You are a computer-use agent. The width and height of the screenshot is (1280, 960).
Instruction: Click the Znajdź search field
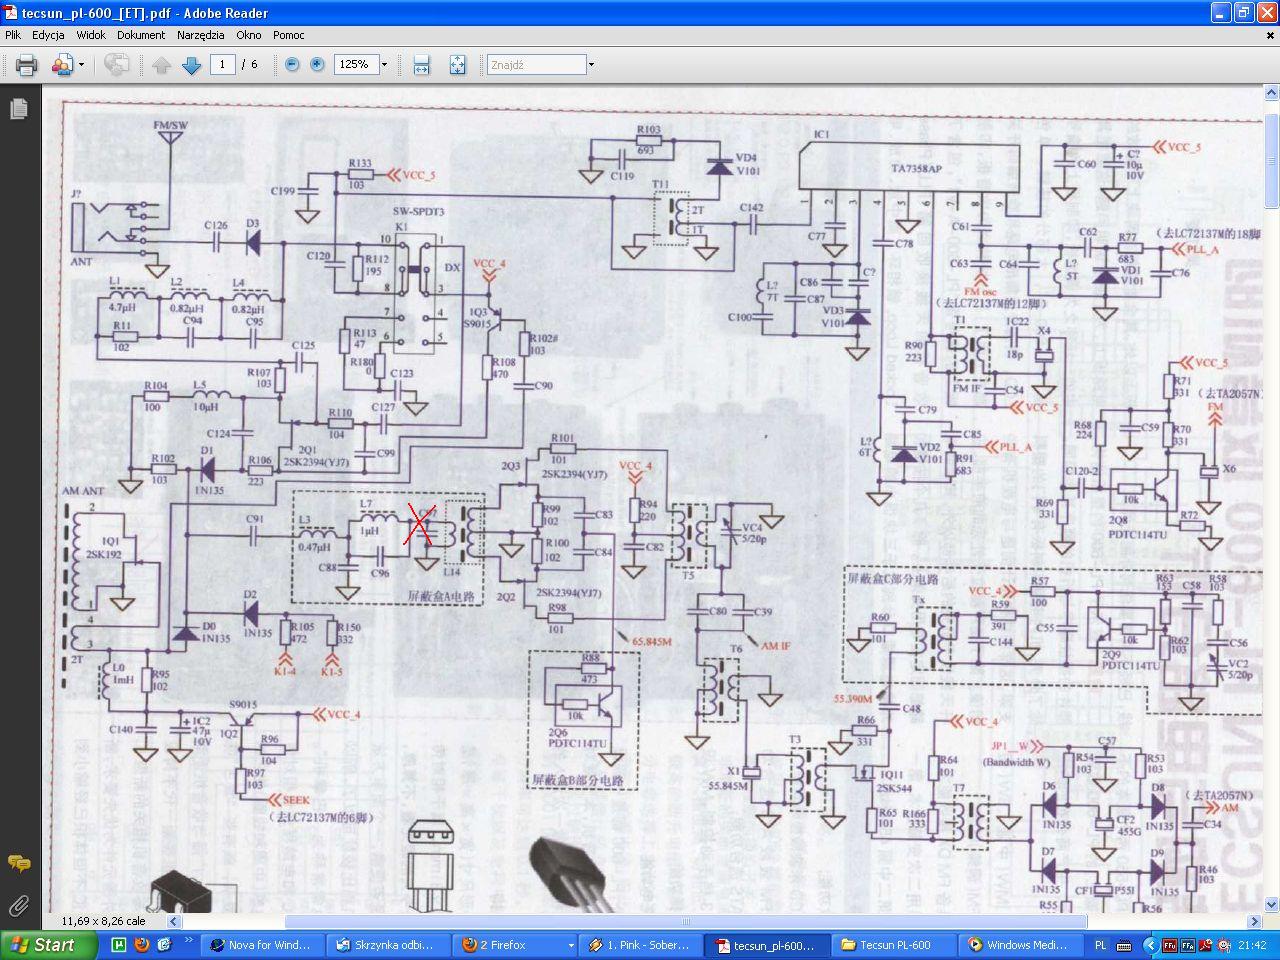[x=536, y=65]
